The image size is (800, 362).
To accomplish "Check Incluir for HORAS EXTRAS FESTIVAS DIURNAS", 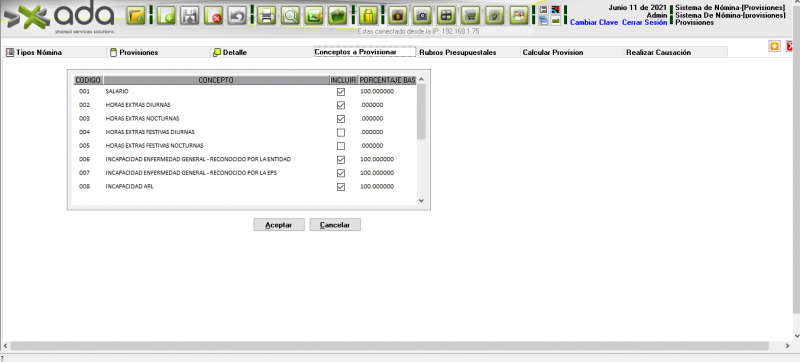I will tap(341, 133).
